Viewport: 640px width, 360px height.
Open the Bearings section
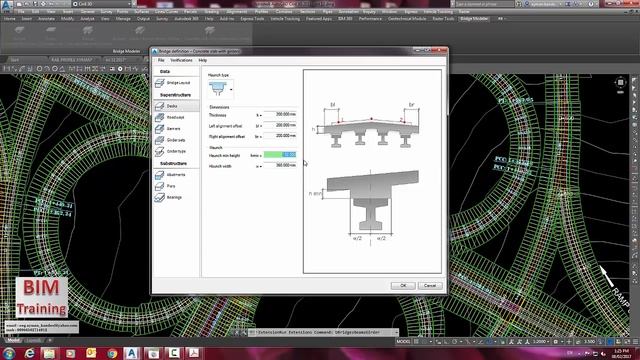coord(176,198)
